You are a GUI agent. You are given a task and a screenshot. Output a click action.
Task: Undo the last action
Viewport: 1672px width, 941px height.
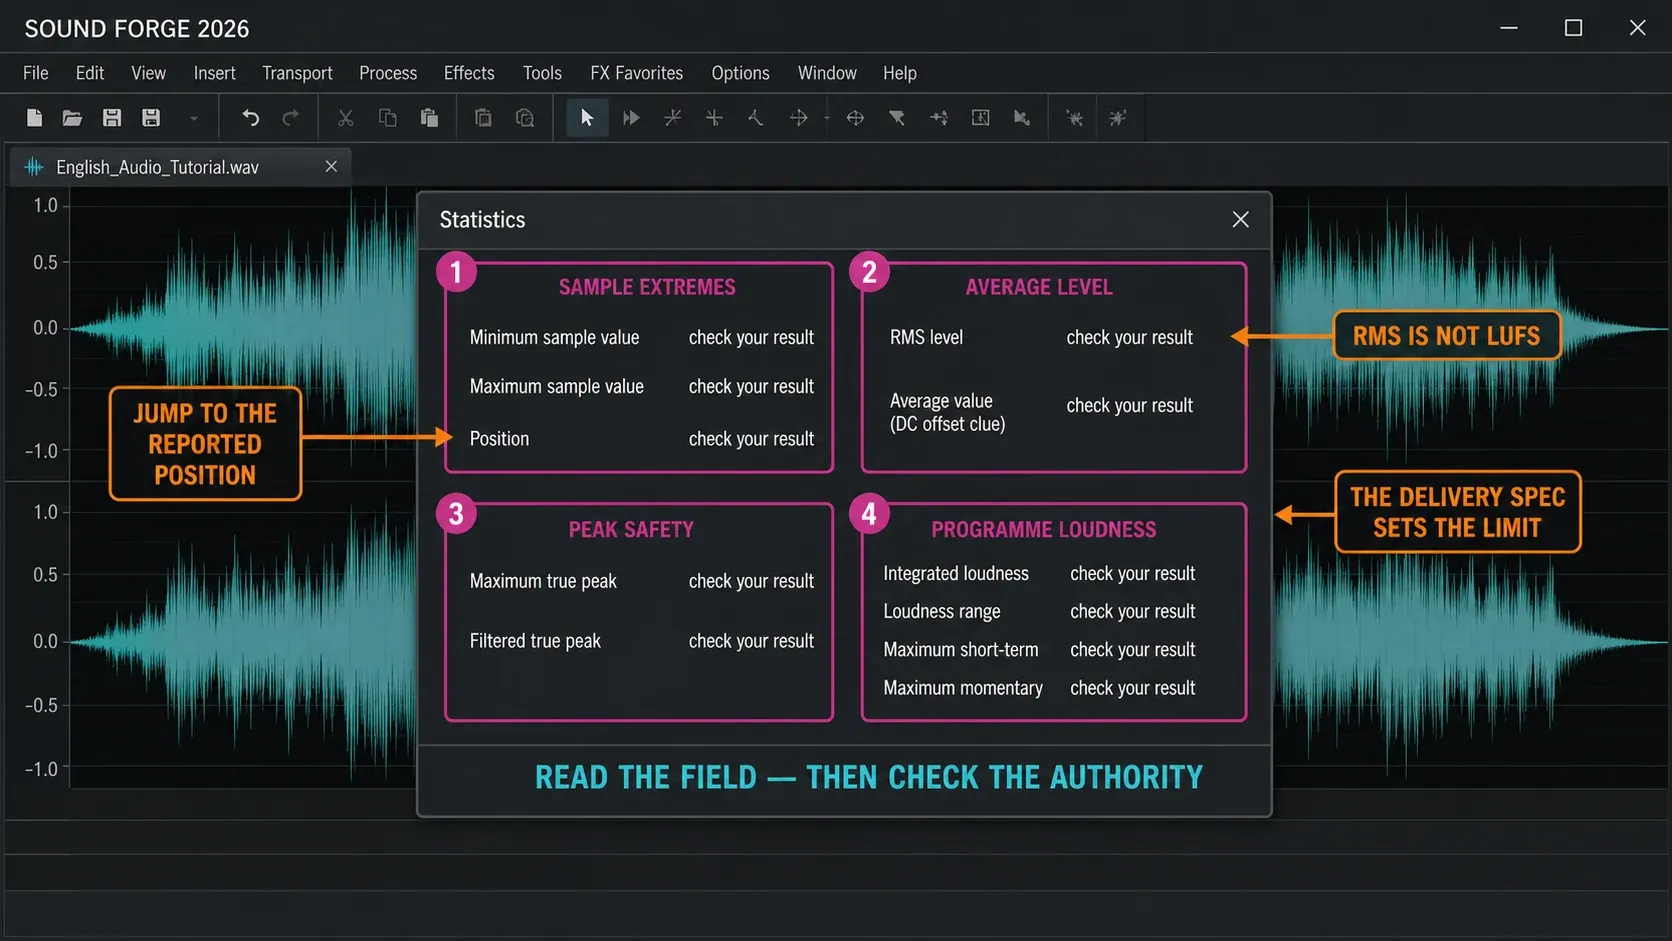[x=250, y=118]
